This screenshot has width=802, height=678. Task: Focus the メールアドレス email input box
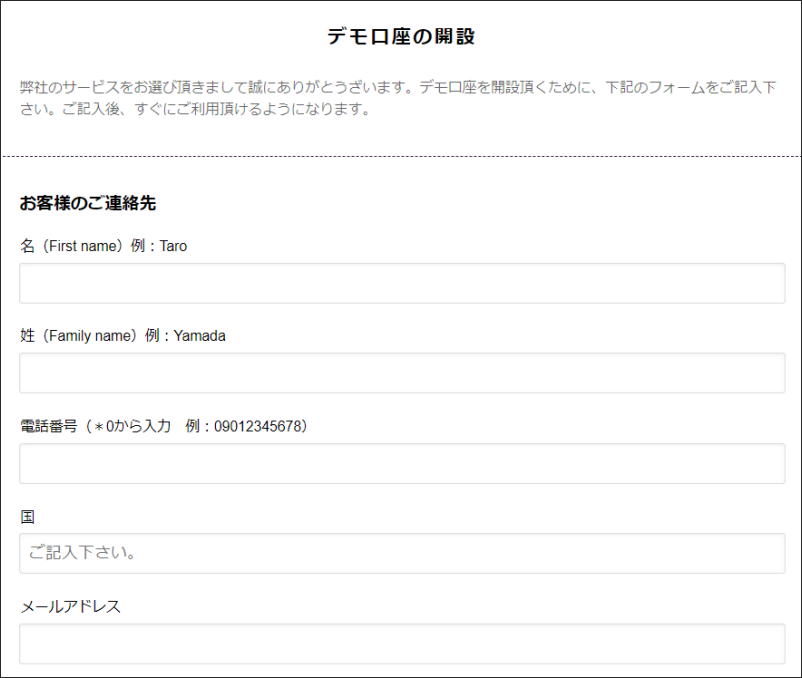[401, 643]
